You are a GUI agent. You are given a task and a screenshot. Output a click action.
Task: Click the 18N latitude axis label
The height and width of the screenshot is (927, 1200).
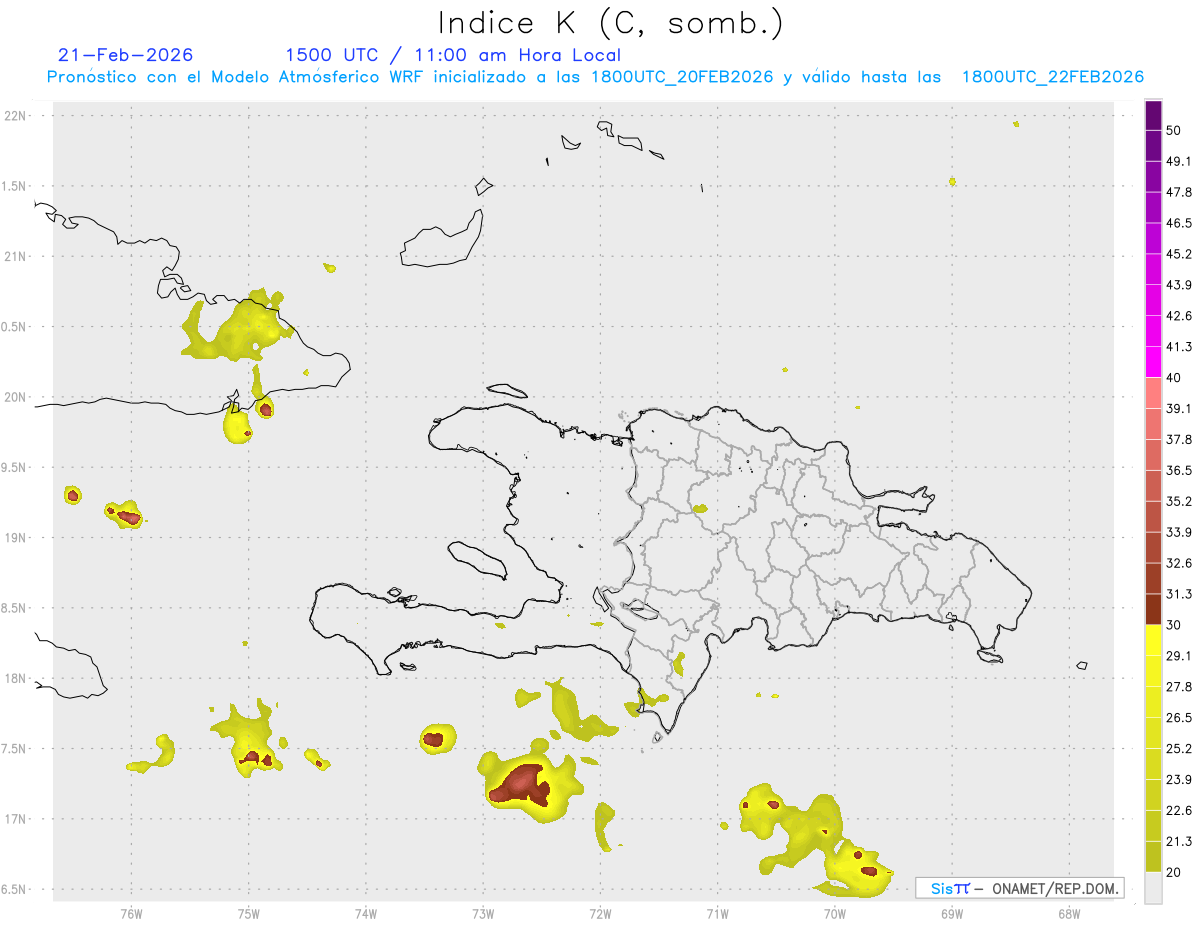pos(17,678)
